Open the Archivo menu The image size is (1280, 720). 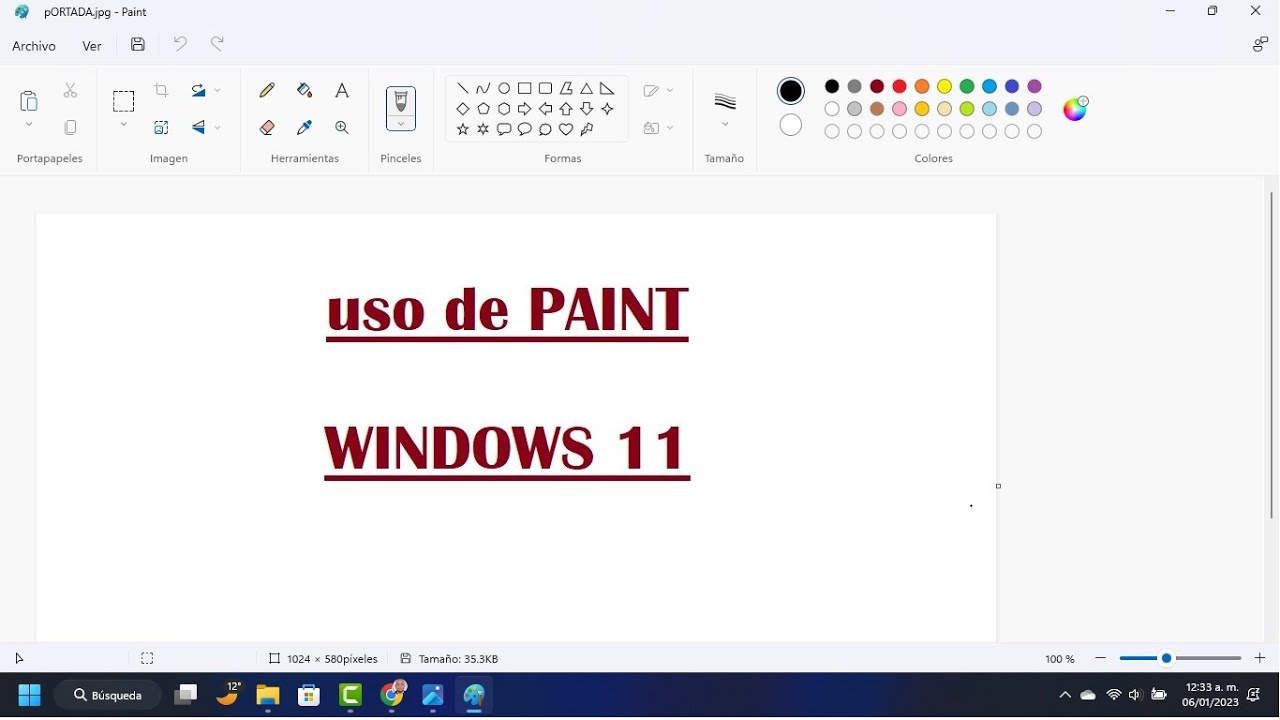(x=34, y=46)
